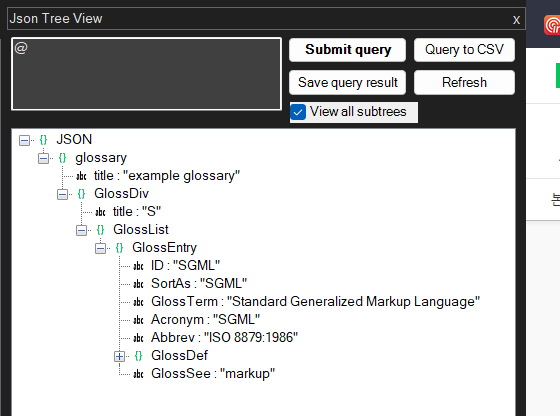Collapse the GlossEntry node
This screenshot has width=560, height=416.
(100, 248)
